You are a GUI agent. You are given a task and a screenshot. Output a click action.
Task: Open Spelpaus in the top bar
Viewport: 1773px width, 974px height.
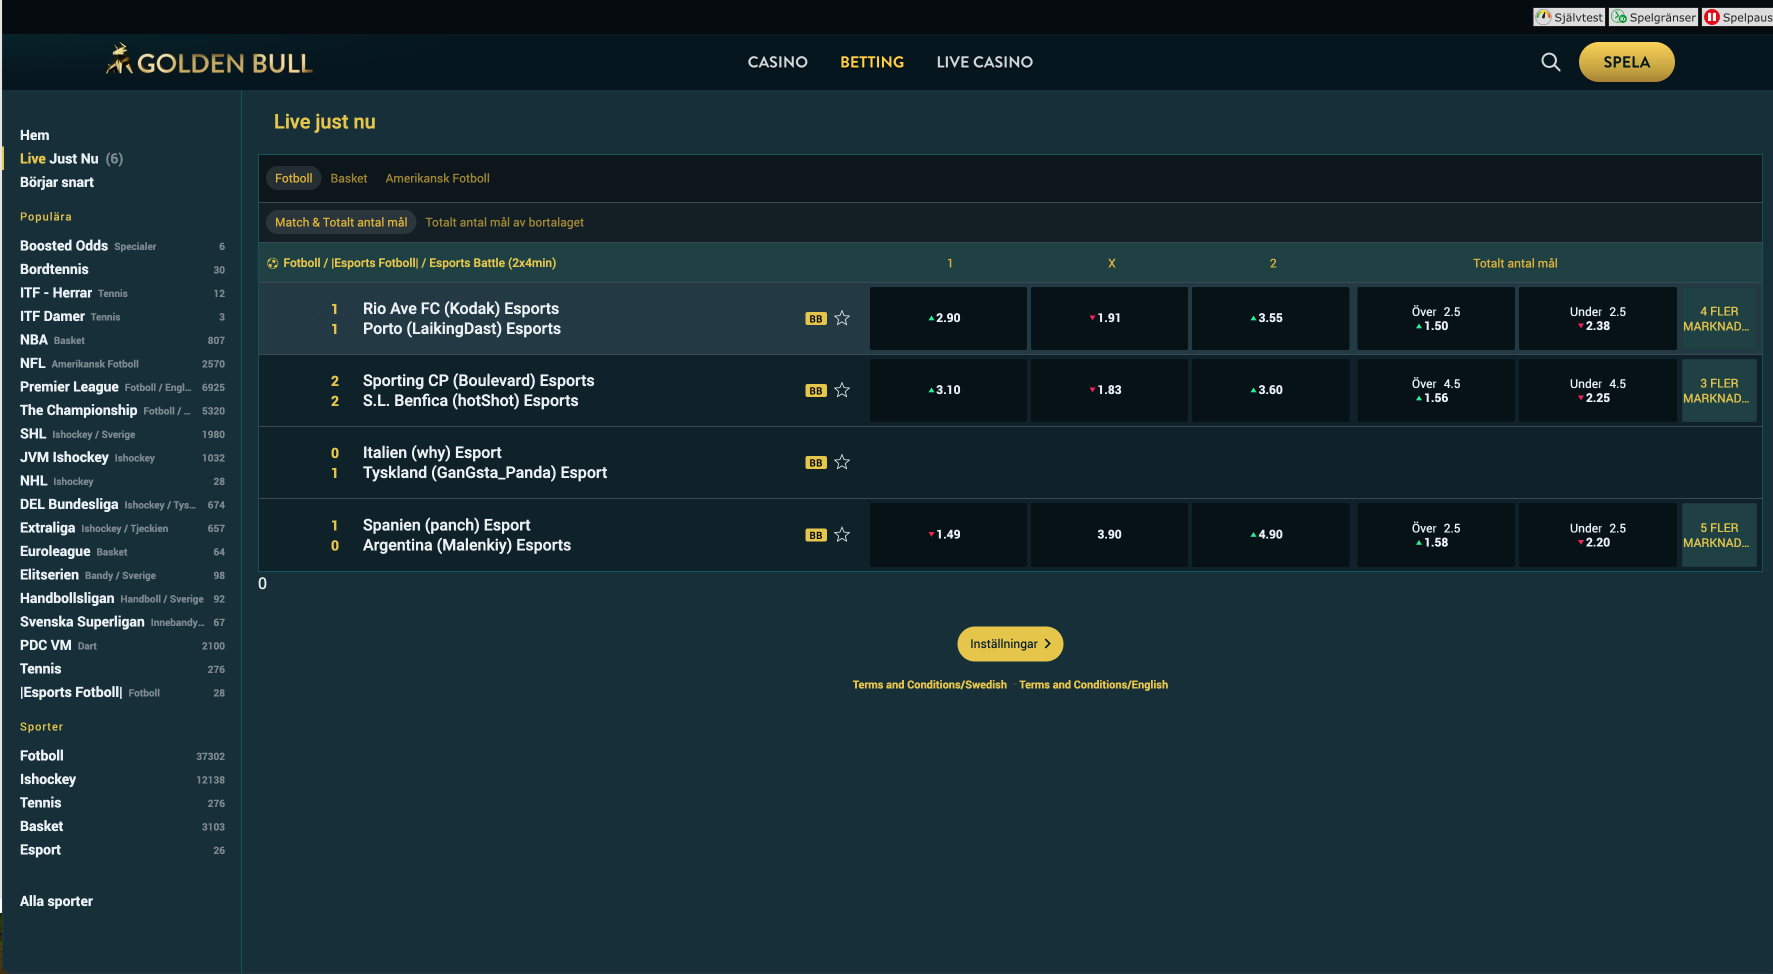pyautogui.click(x=1738, y=16)
